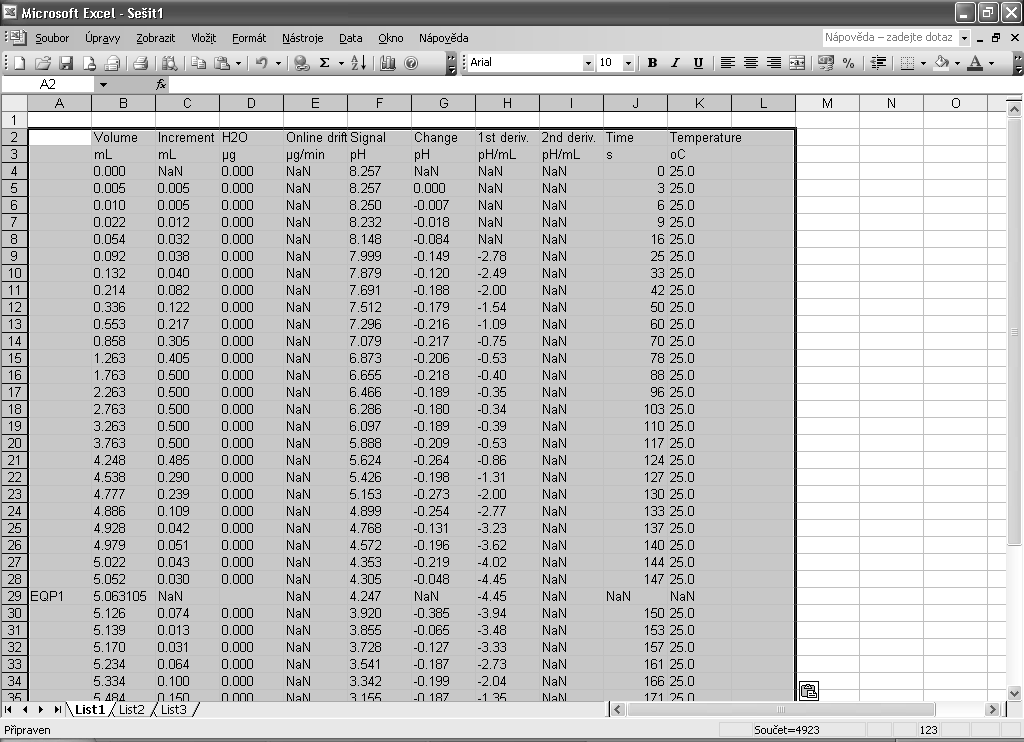Click the vertical scrollbar down arrow

coord(1014,694)
